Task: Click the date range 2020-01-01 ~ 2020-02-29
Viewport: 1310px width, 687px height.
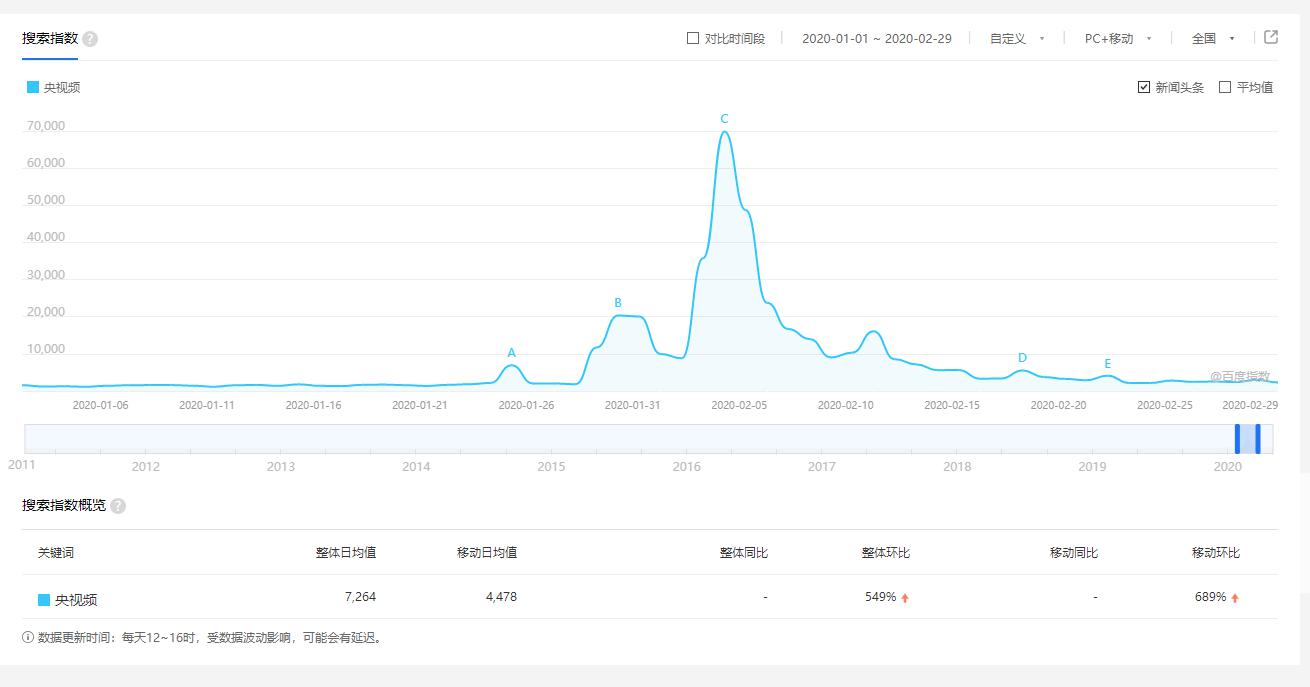Action: point(876,39)
